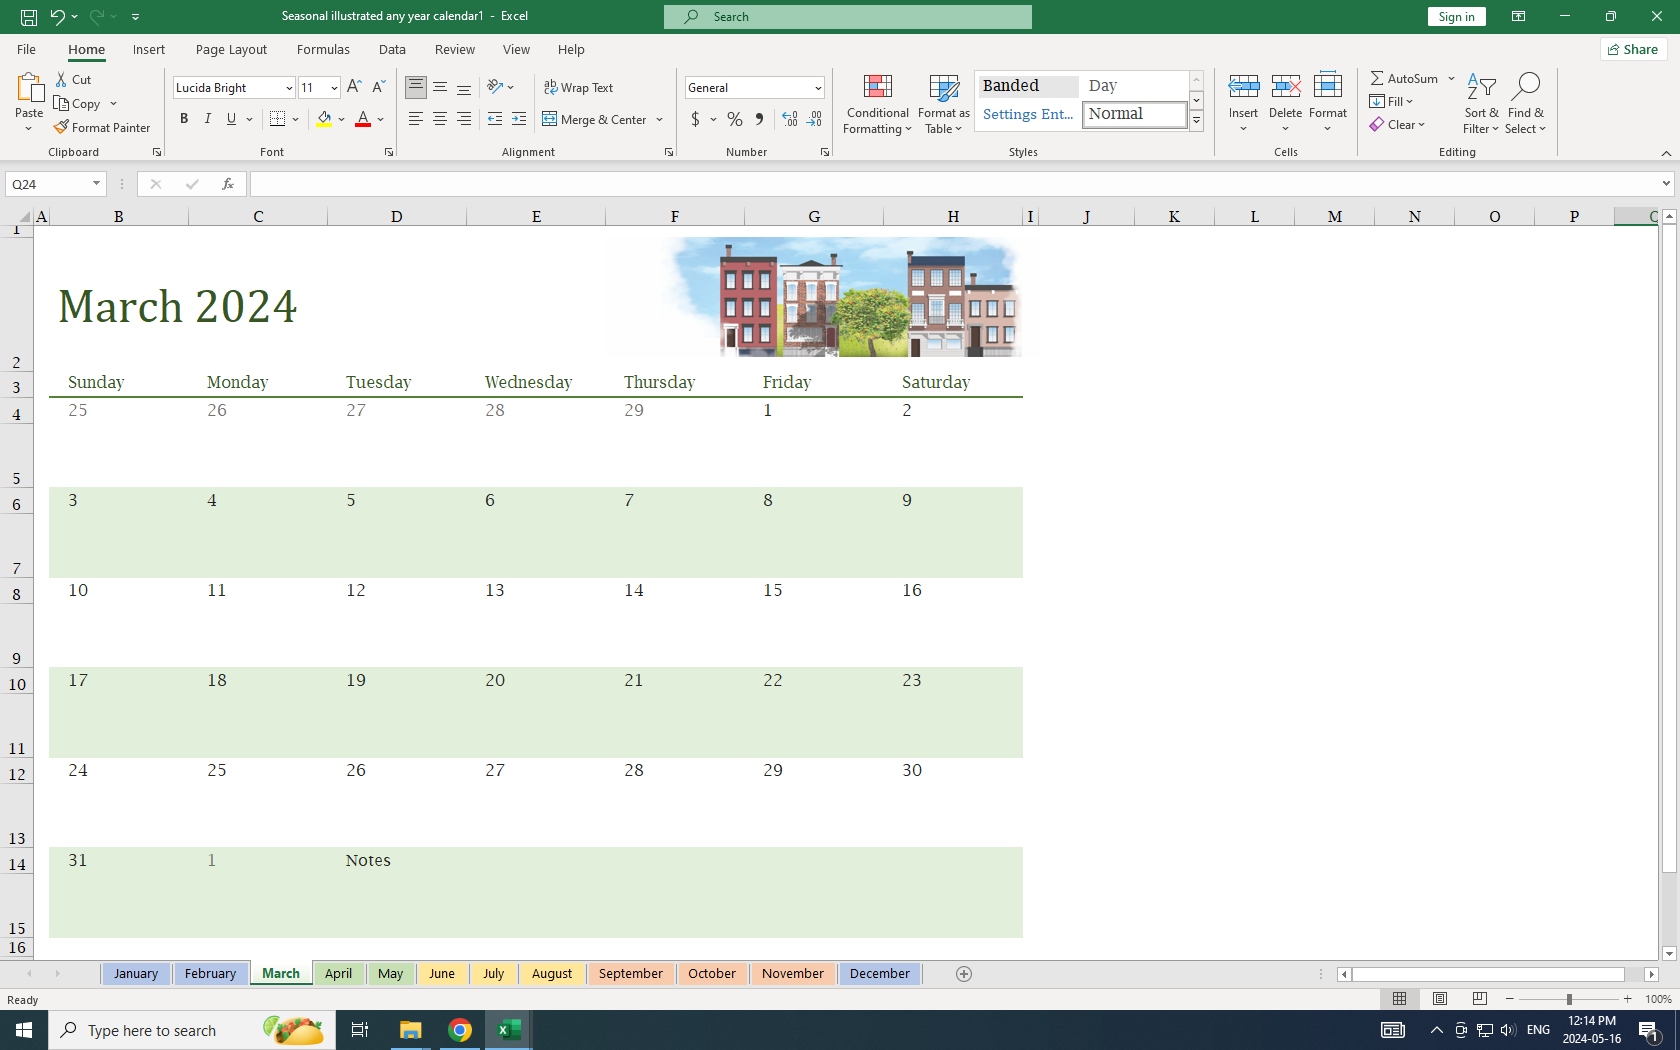Open Conditional Formatting menu

877,104
